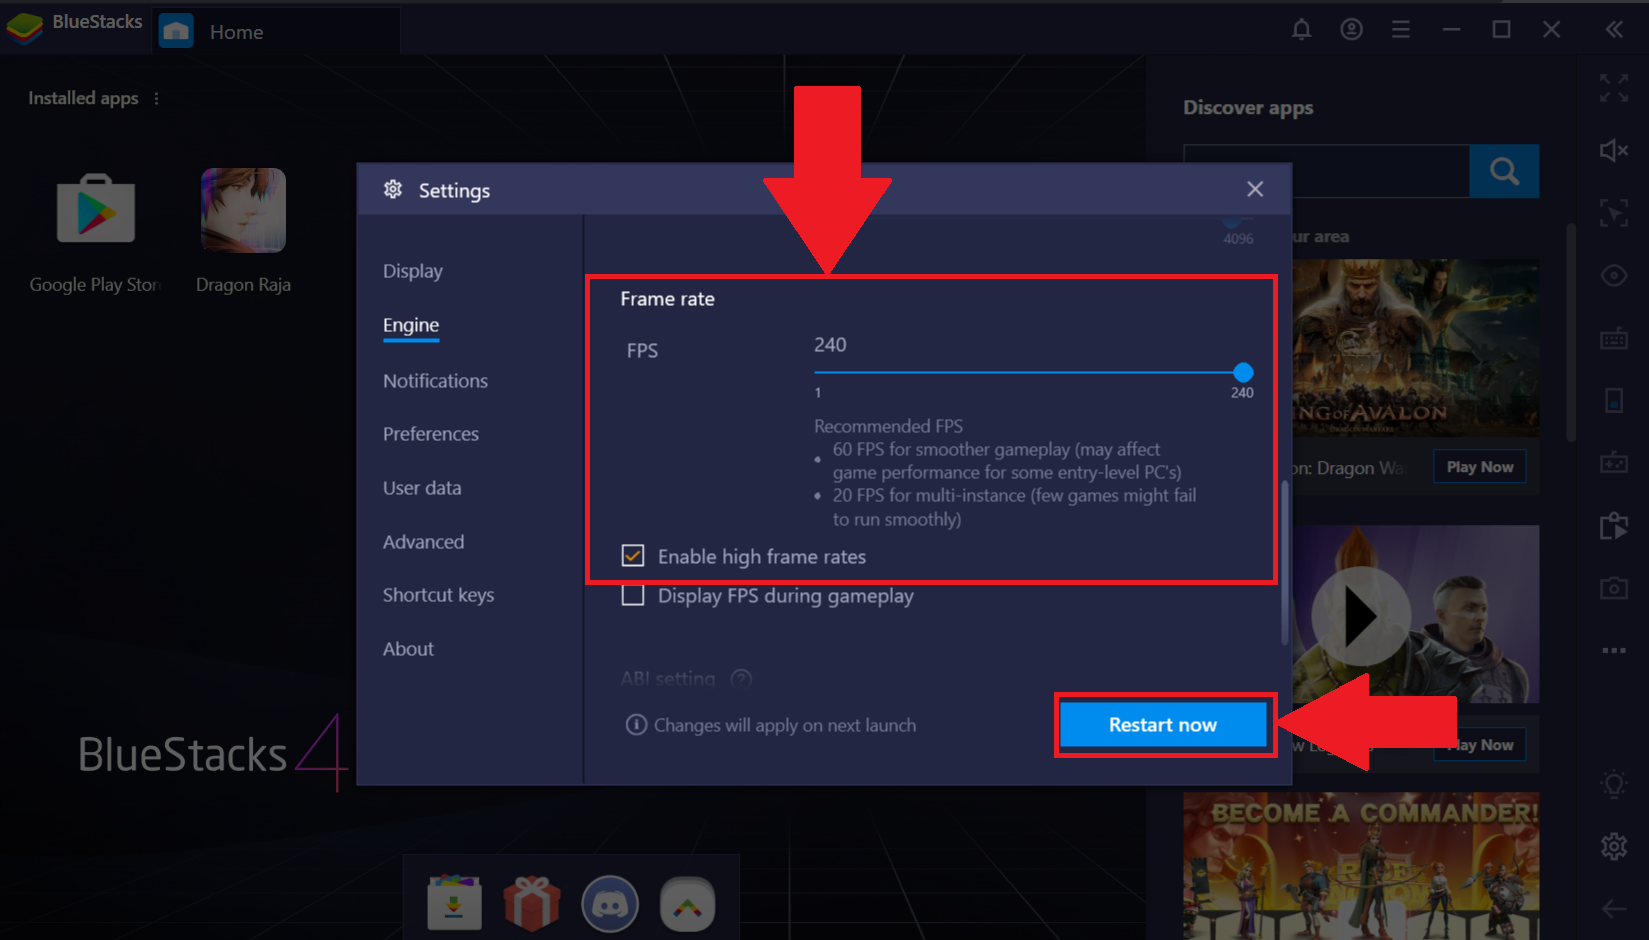1649x940 pixels.
Task: Open the Display settings section
Action: pyautogui.click(x=413, y=271)
